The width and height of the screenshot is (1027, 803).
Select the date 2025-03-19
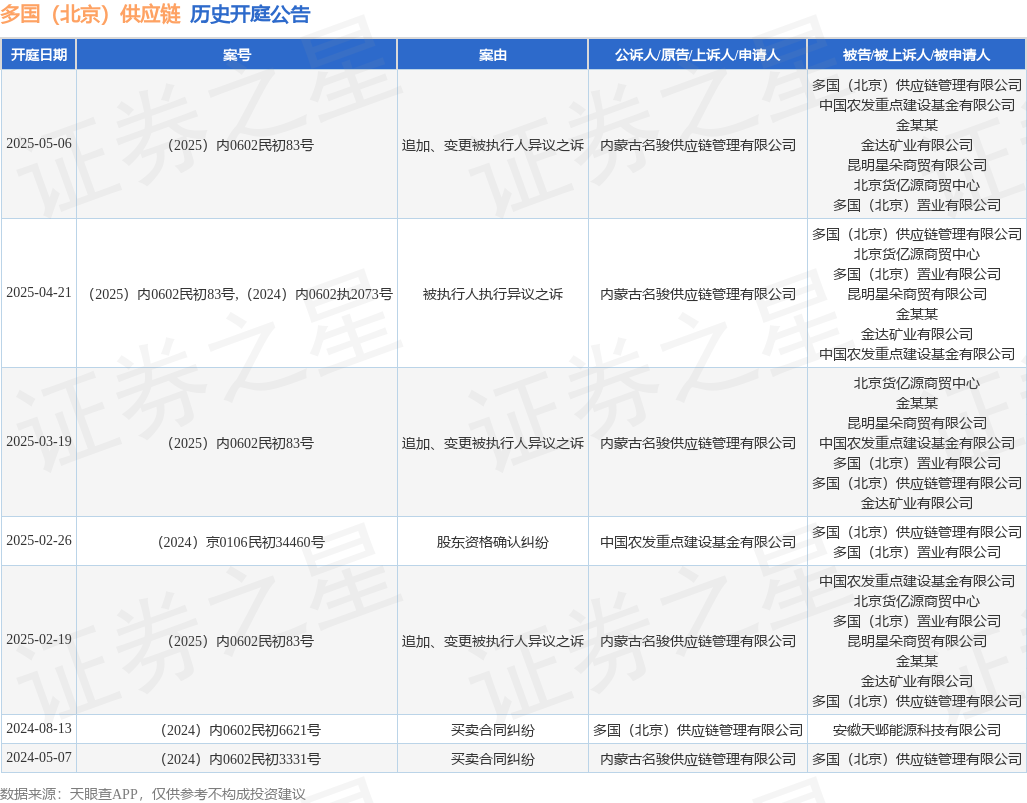39,441
